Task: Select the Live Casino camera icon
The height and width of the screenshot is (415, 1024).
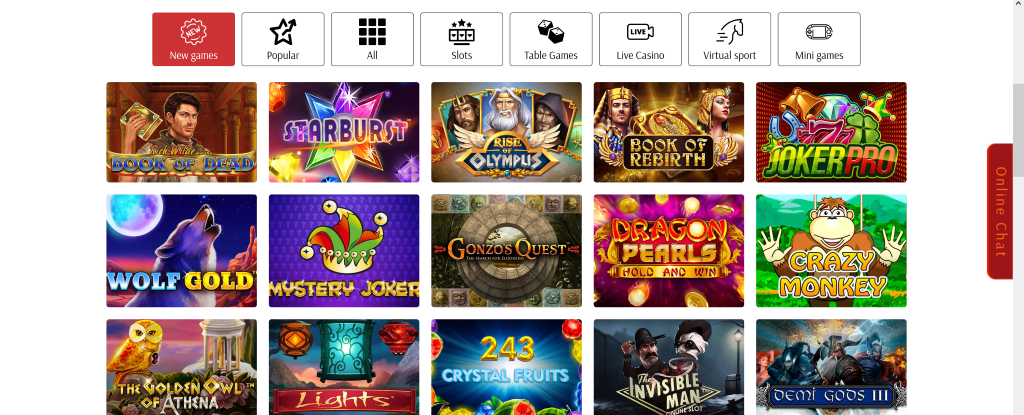Action: pyautogui.click(x=640, y=31)
